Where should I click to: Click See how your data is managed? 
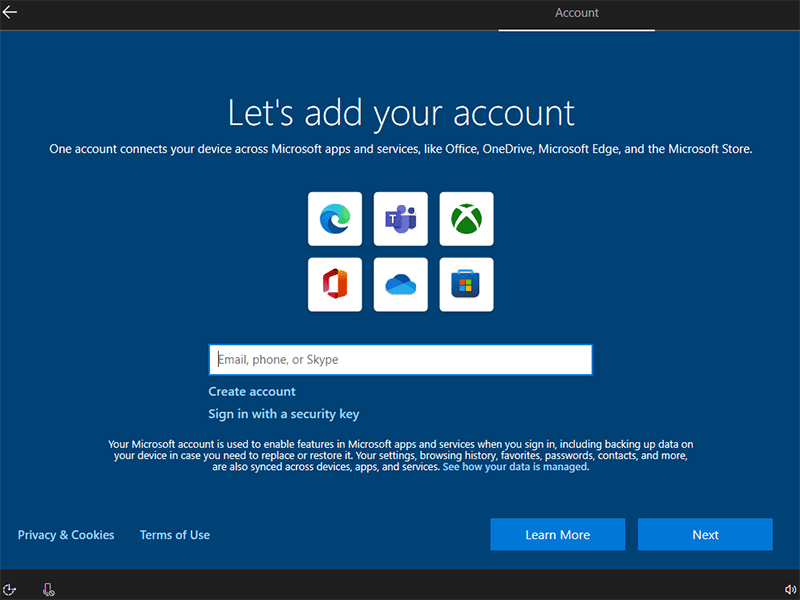coord(517,465)
